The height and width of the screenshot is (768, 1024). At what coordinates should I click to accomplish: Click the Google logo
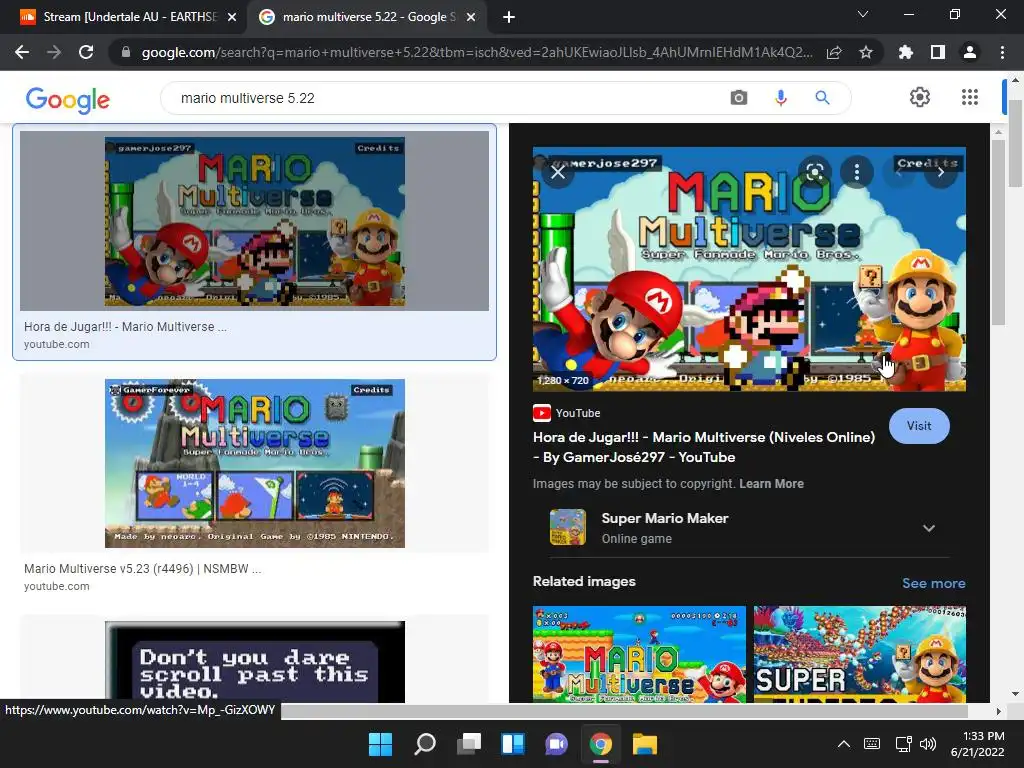coord(67,99)
